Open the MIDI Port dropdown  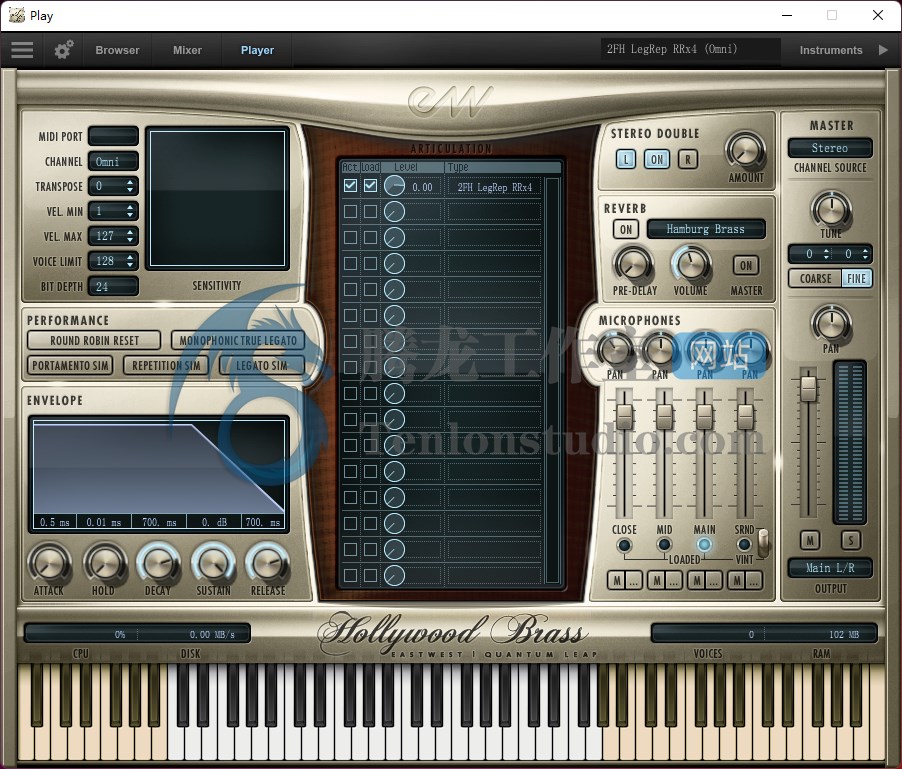[x=113, y=136]
